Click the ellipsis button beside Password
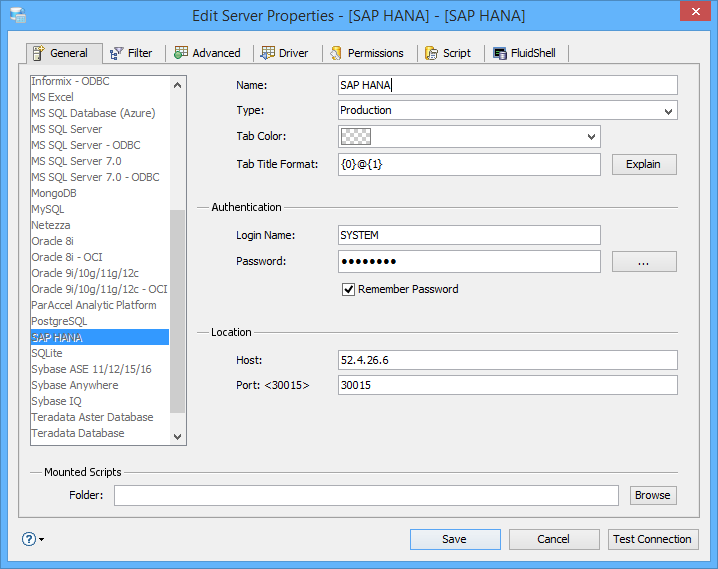Screen dimensions: 718x569 pos(644,262)
